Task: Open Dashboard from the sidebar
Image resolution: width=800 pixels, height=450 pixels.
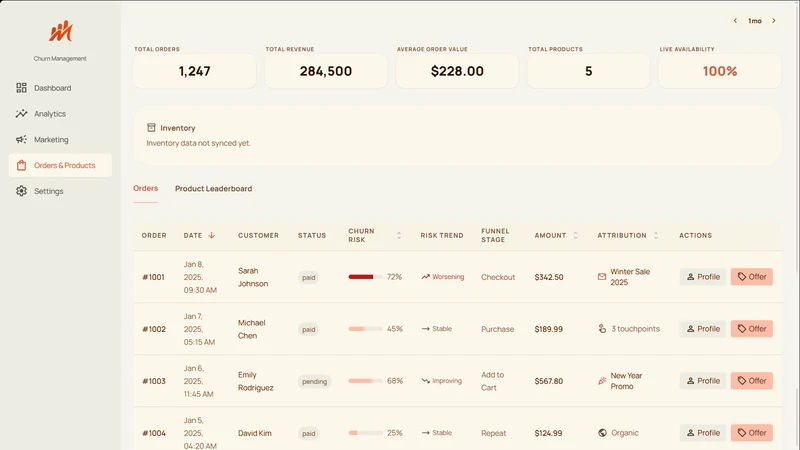Action: tap(60, 88)
